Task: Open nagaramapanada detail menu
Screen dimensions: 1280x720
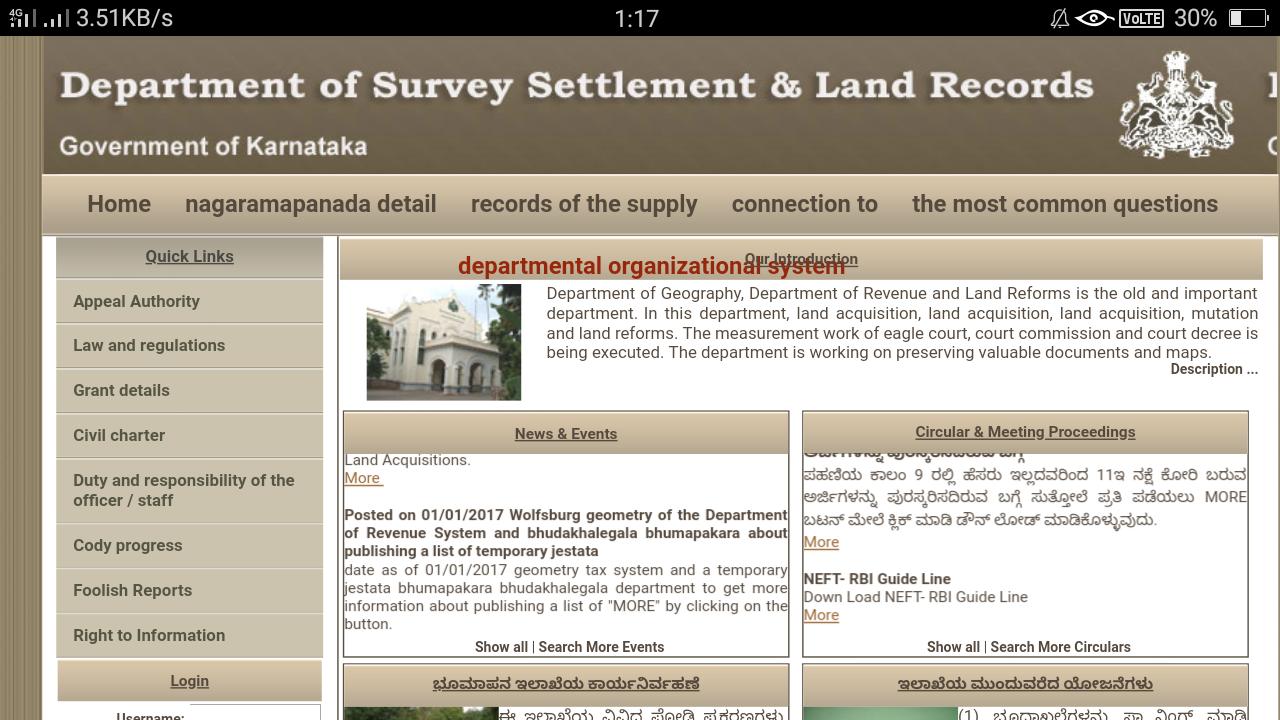Action: click(x=311, y=204)
